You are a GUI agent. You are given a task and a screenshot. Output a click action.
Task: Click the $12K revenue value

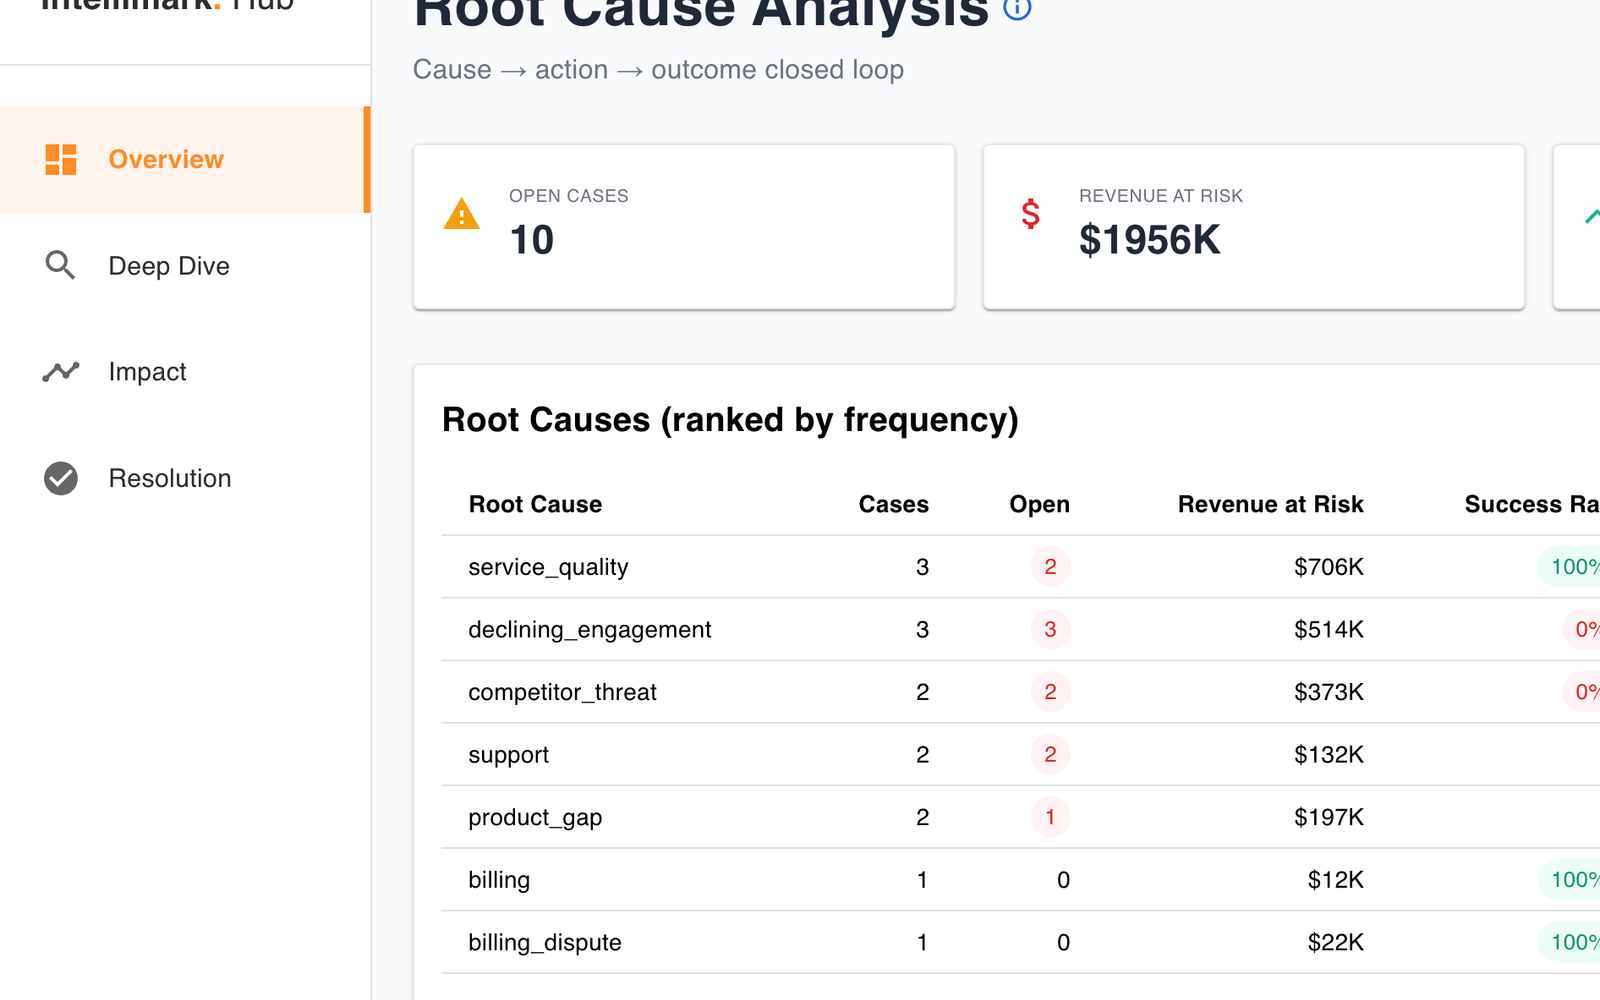(x=1336, y=880)
